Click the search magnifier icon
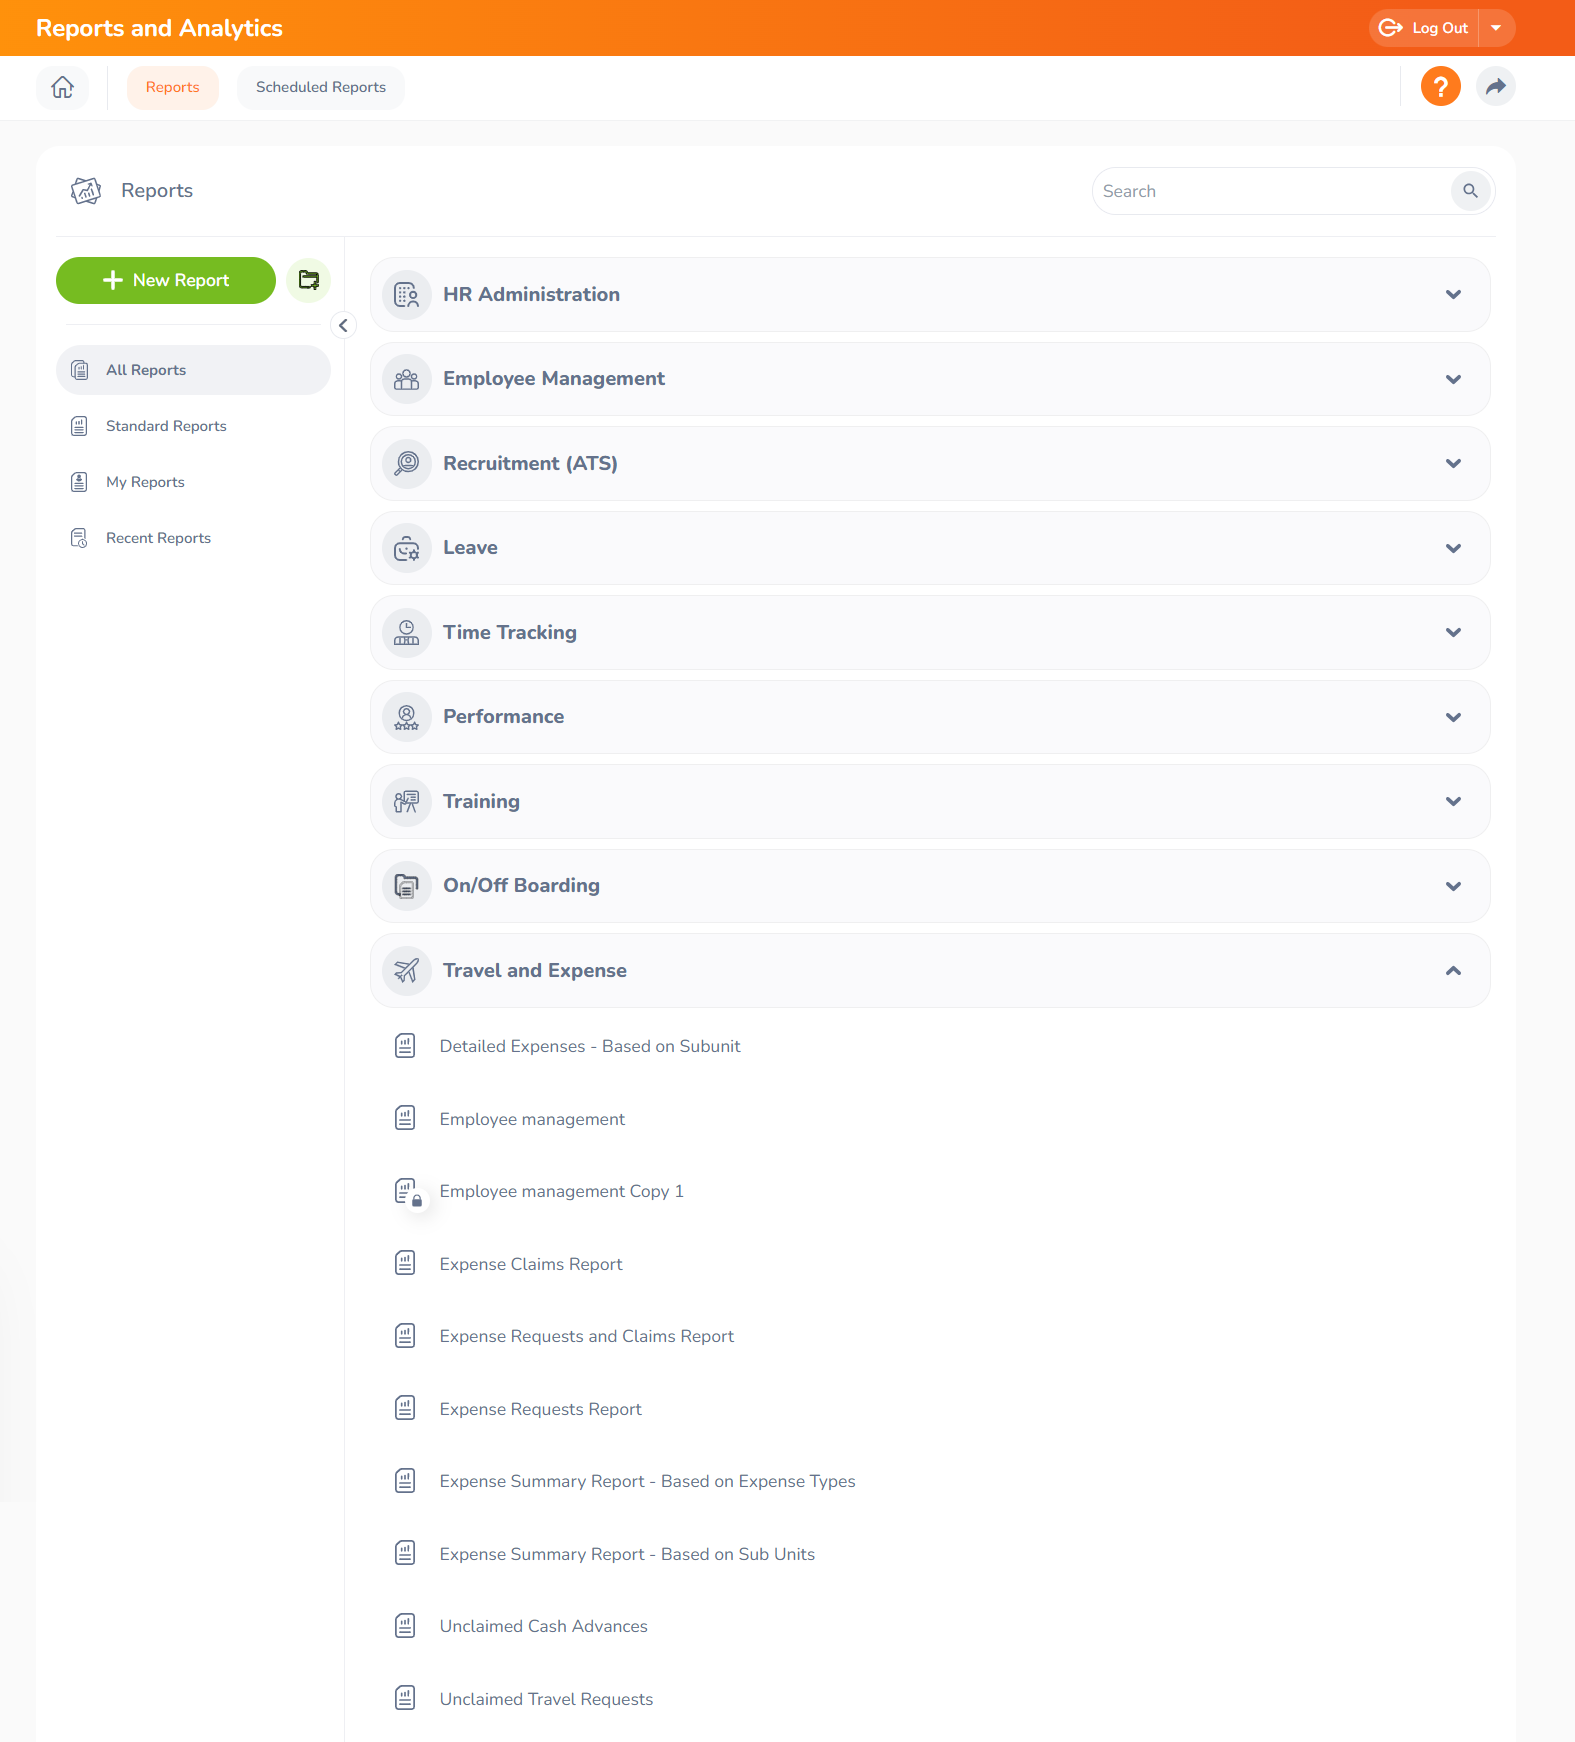 1470,191
